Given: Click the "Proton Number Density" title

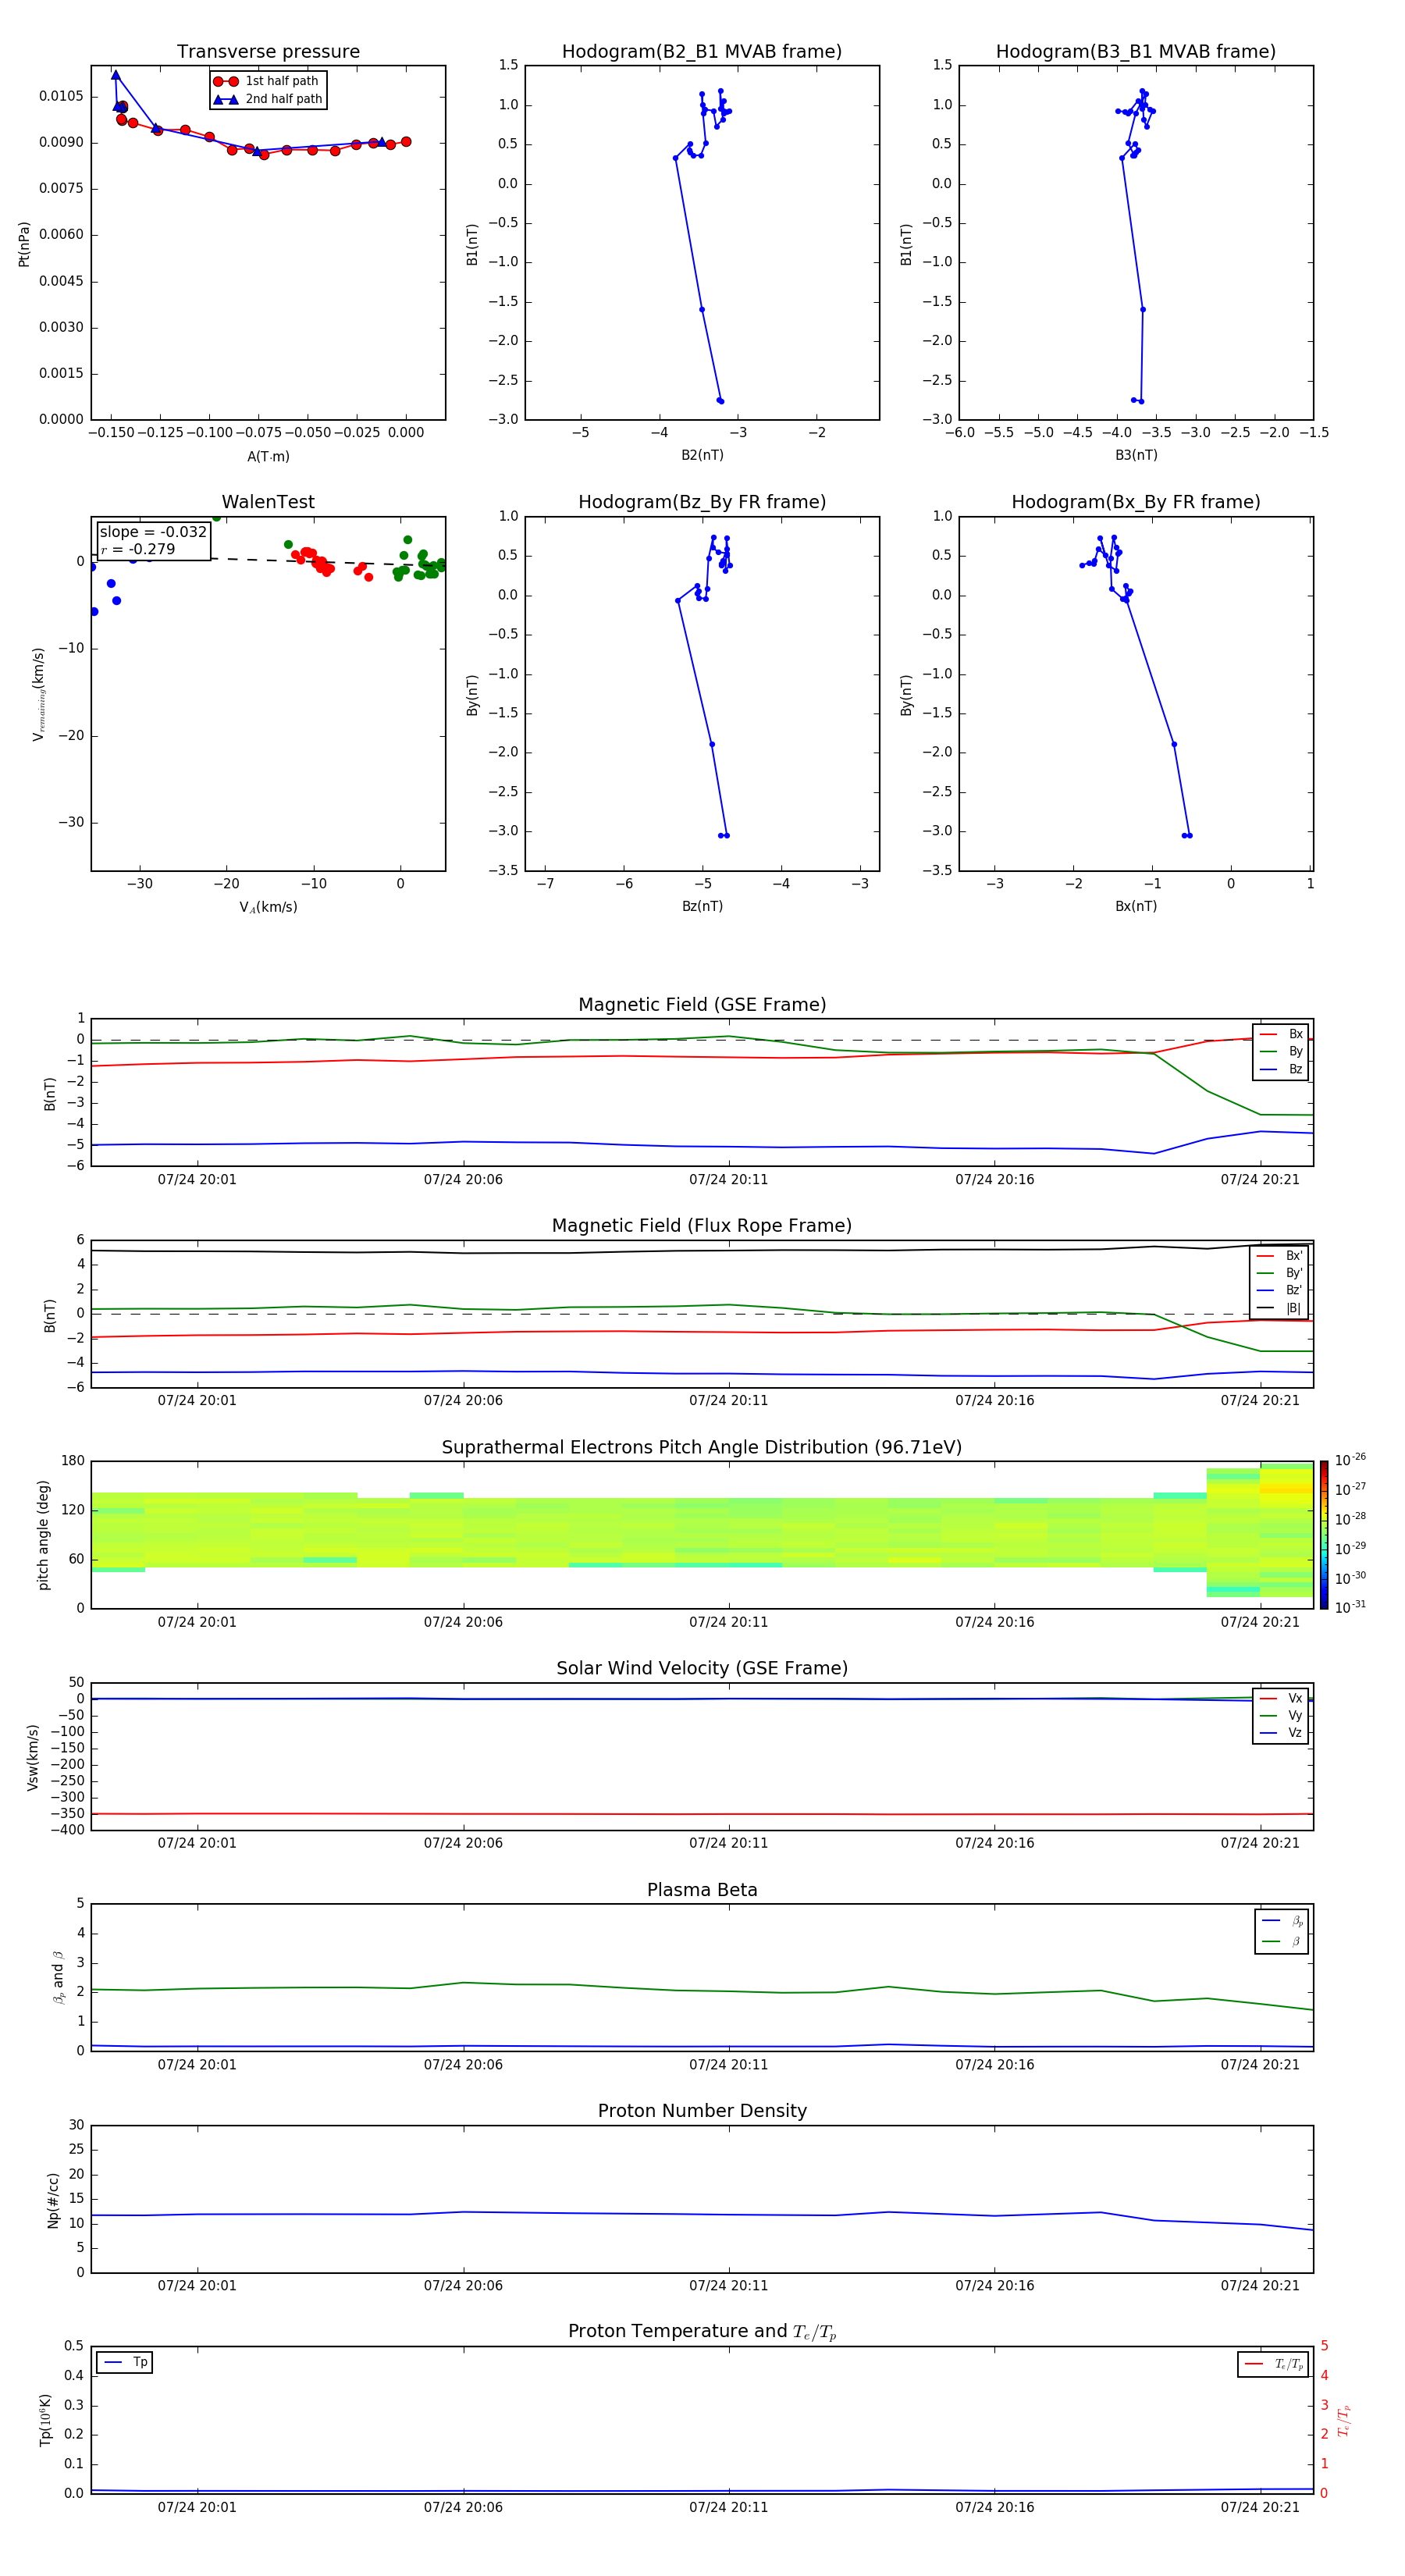Looking at the screenshot, I should pyautogui.click(x=702, y=2111).
